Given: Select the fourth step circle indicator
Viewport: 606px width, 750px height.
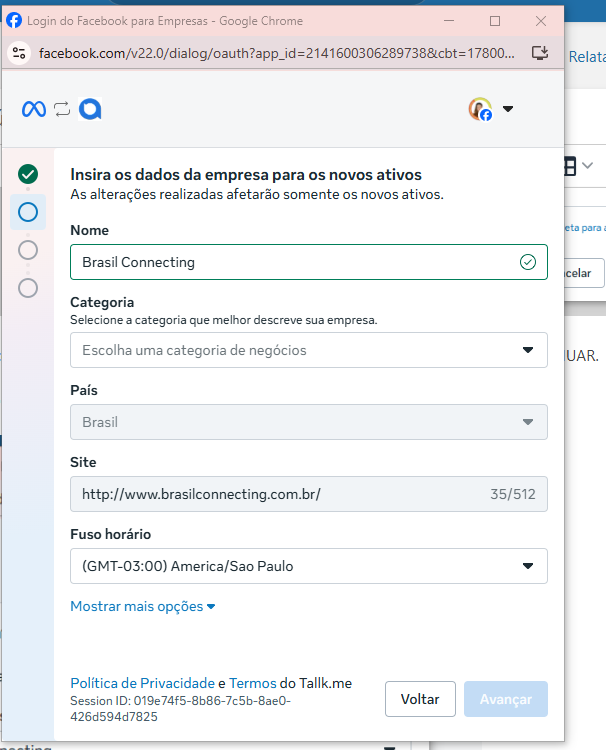Looking at the screenshot, I should (x=28, y=288).
